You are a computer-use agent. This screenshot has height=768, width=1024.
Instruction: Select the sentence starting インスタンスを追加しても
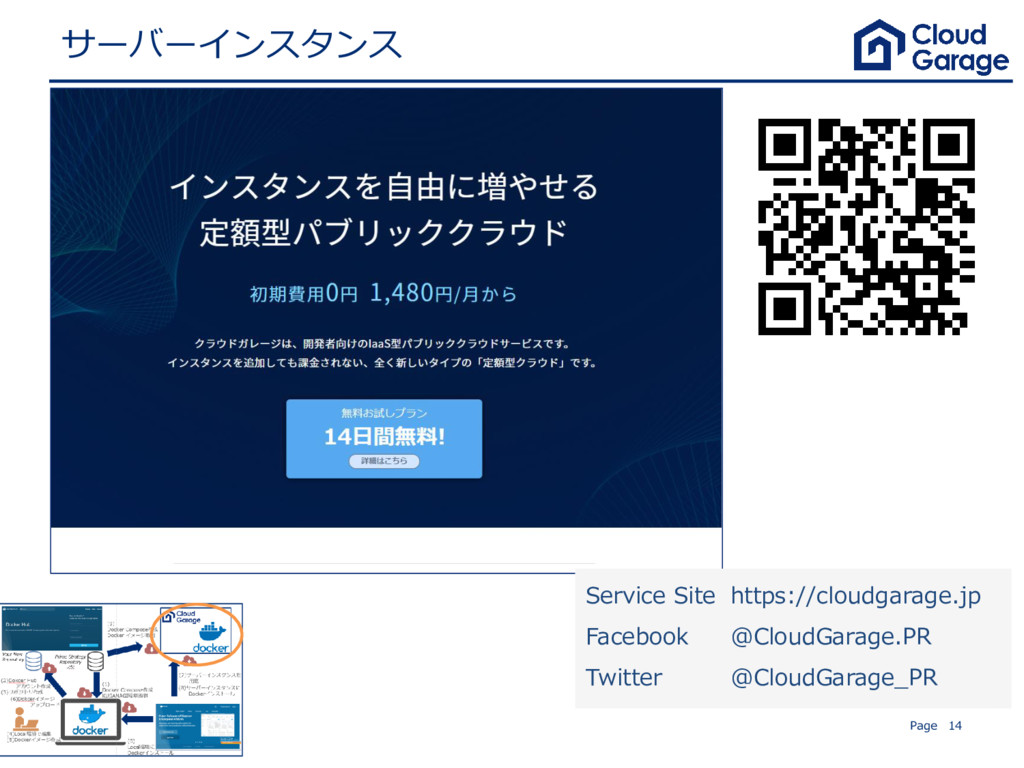point(383,362)
